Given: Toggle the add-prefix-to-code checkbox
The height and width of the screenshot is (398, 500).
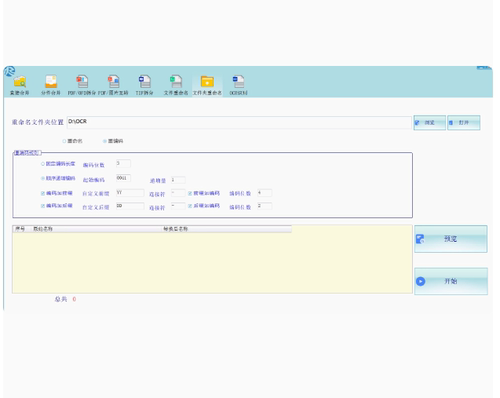Looking at the screenshot, I should click(x=57, y=193).
